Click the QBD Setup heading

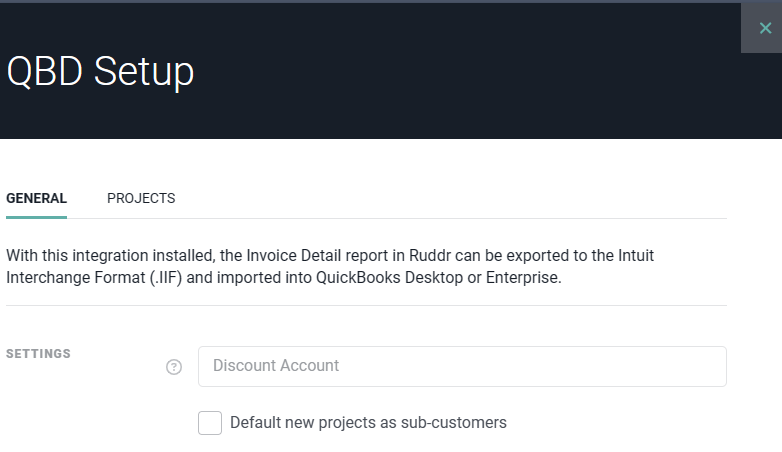coord(100,71)
